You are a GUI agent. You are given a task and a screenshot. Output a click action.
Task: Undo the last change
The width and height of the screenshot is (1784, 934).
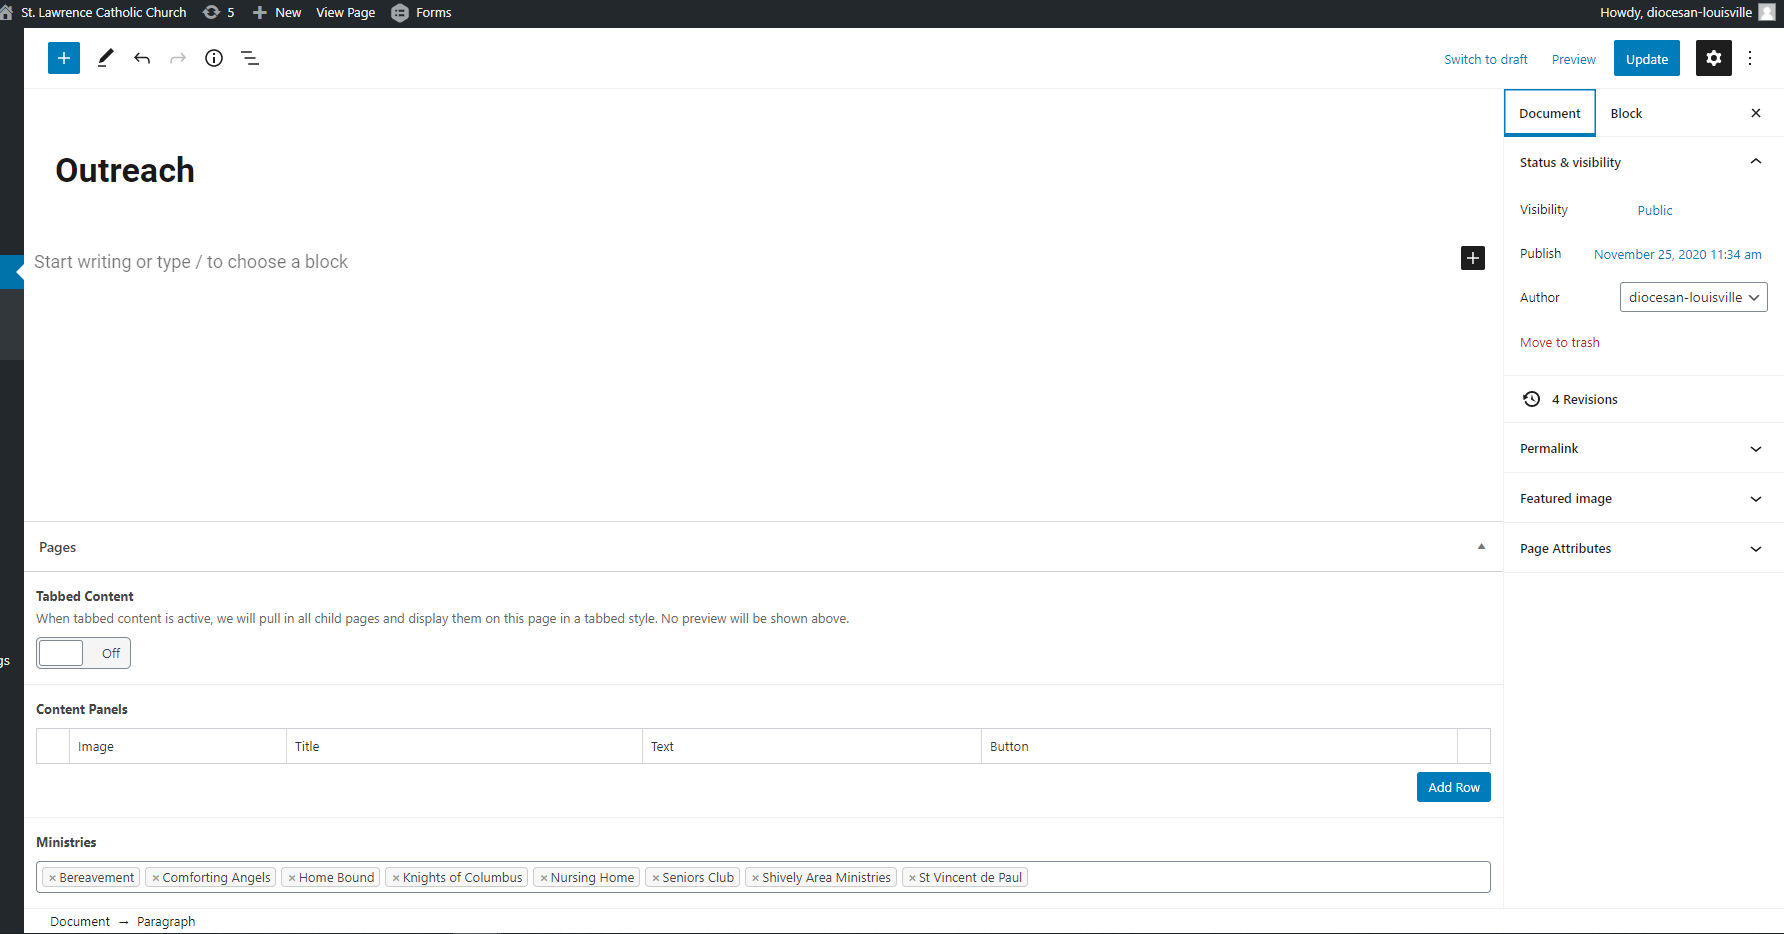pyautogui.click(x=142, y=58)
